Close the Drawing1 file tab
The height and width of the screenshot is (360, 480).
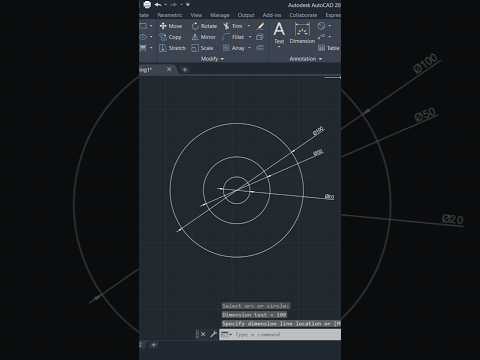click(169, 69)
